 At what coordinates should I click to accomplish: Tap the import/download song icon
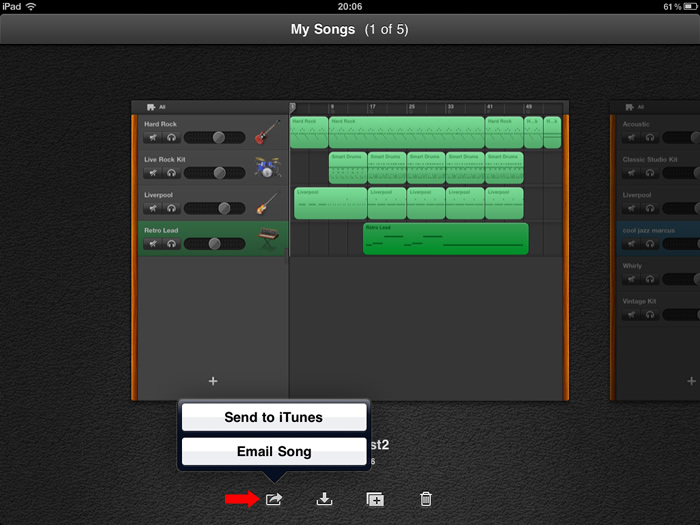(x=324, y=499)
